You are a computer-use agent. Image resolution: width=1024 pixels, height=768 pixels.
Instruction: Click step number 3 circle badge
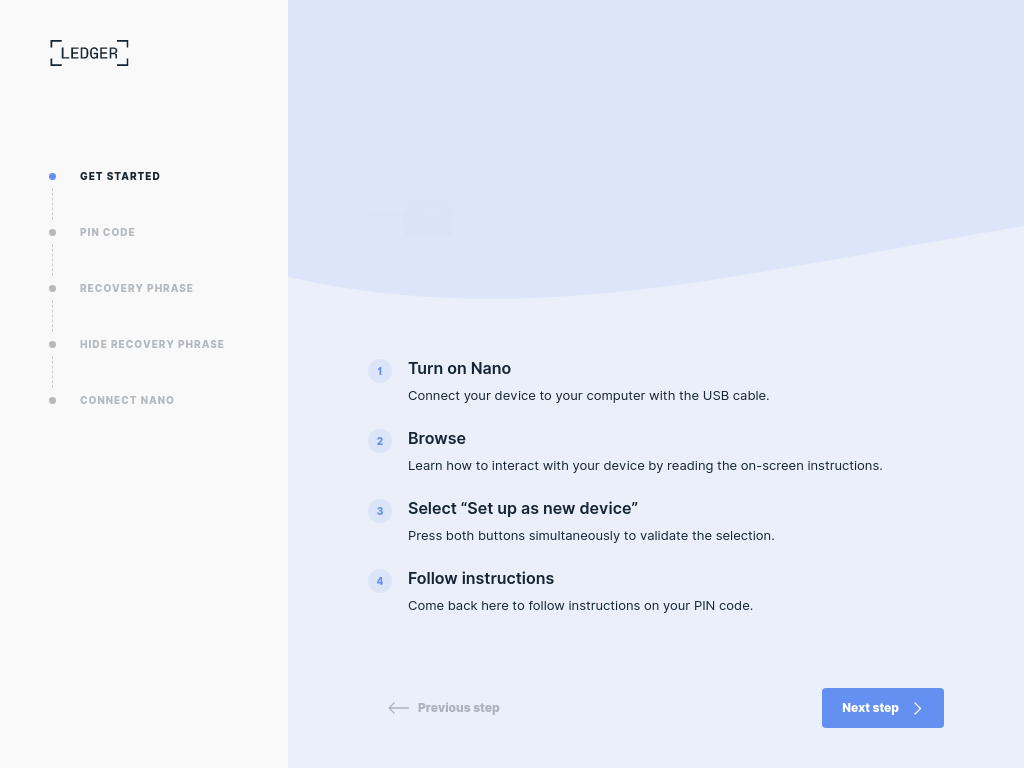[380, 511]
